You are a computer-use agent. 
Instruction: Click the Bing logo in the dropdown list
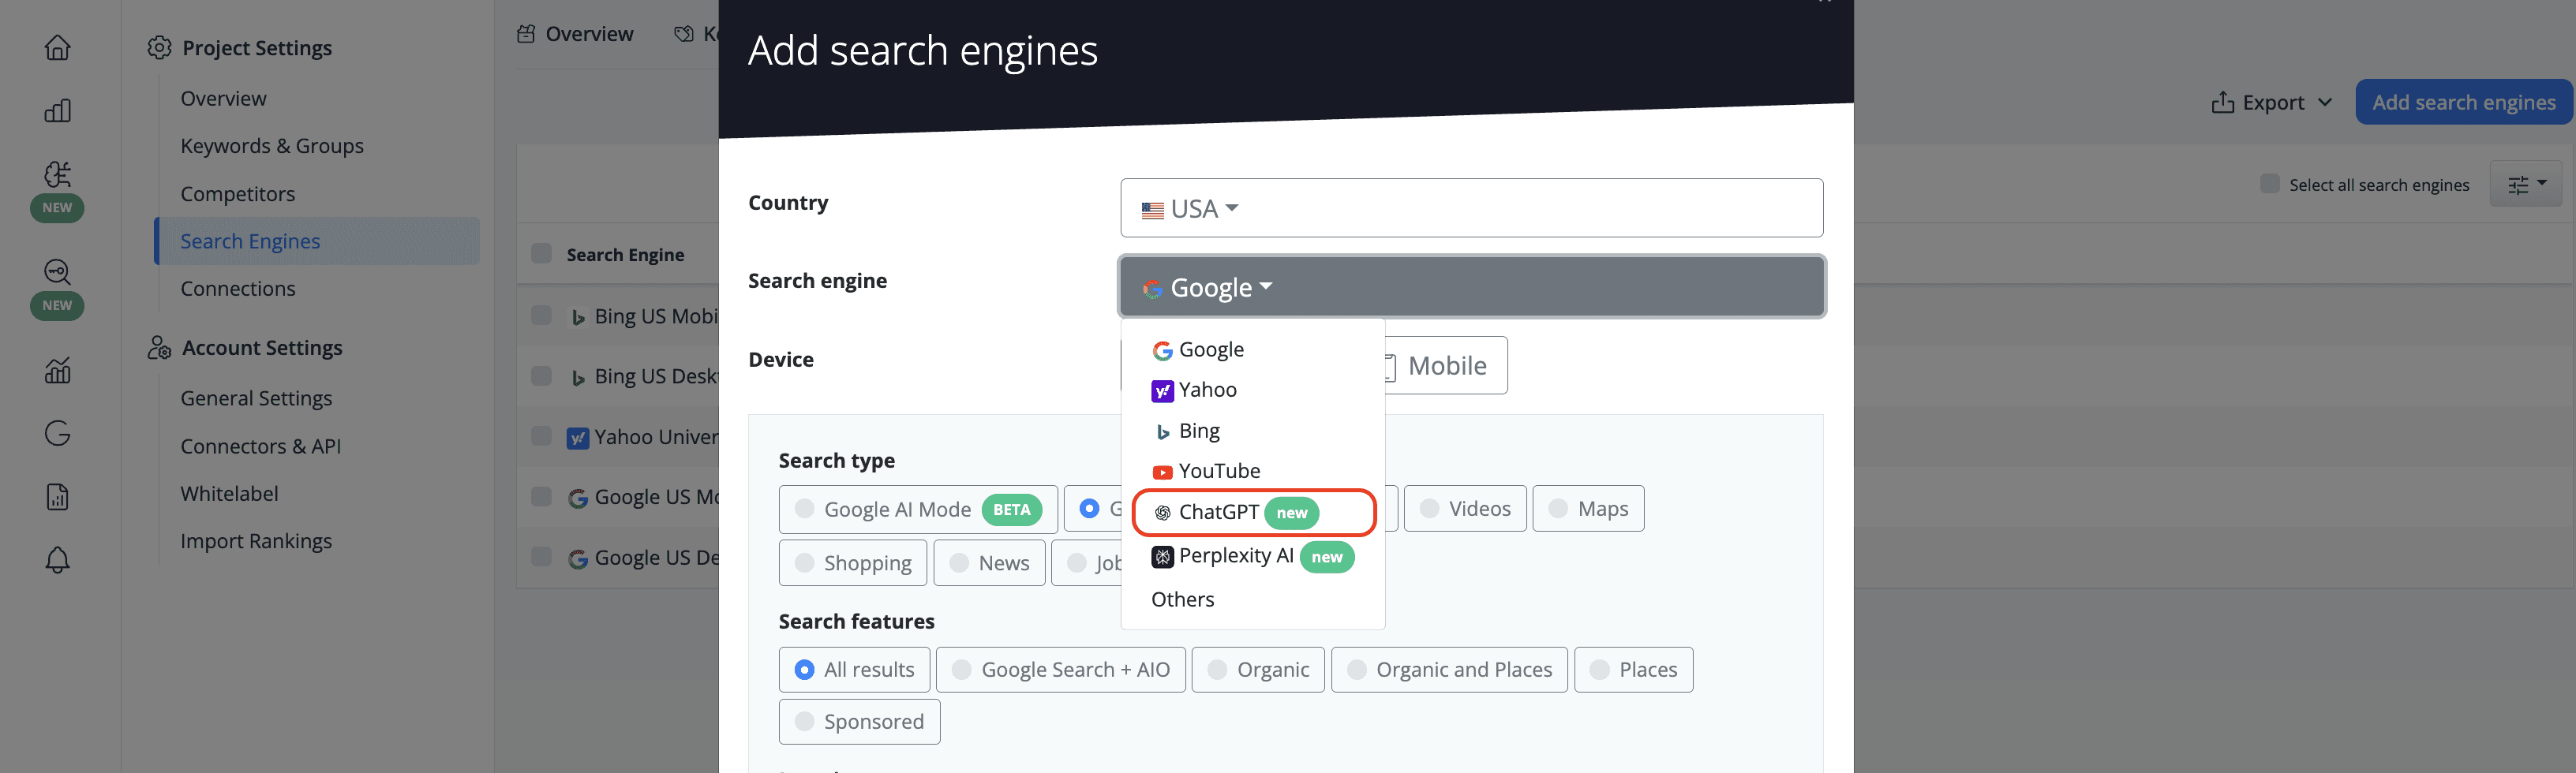coord(1163,432)
